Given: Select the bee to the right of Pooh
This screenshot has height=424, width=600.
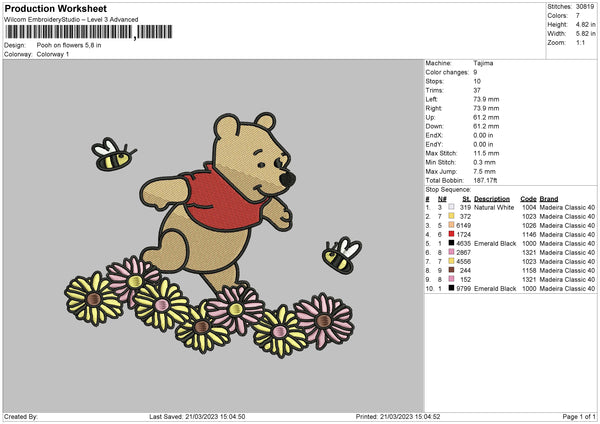Looking at the screenshot, I should 341,255.
